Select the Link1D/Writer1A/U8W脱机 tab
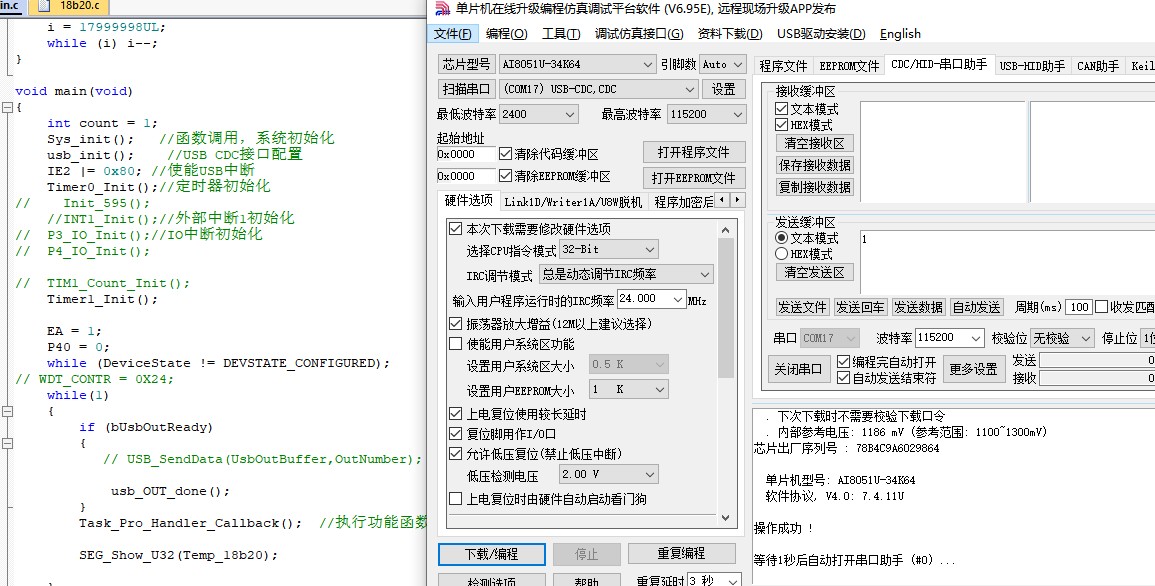This screenshot has height=586, width=1155. point(573,202)
